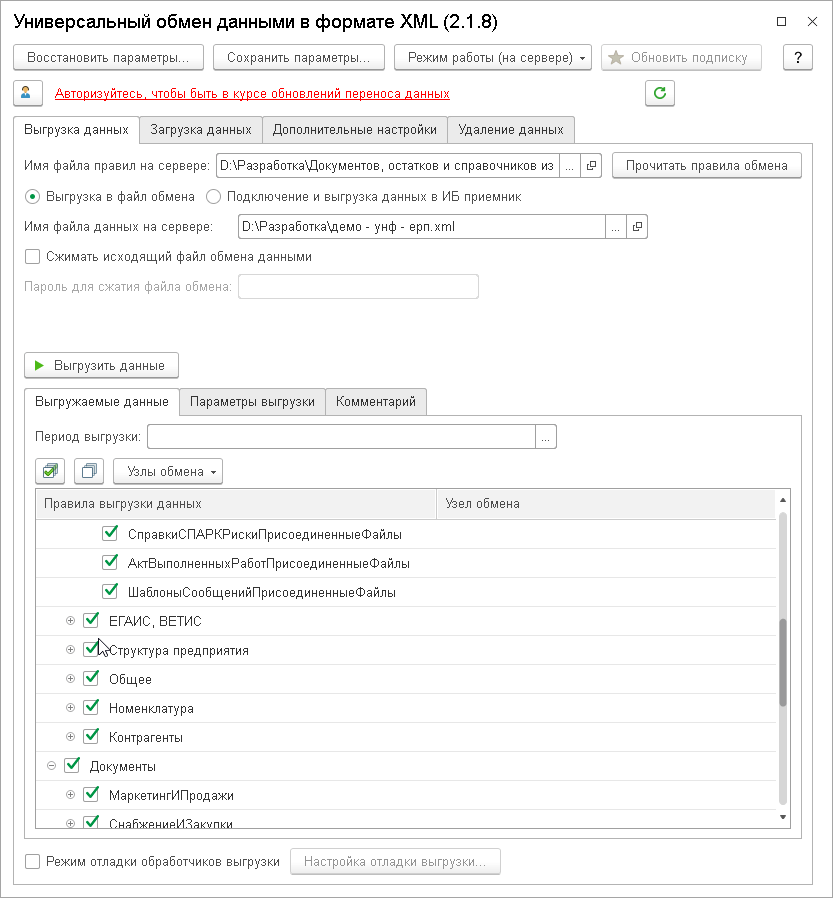
Task: Collapse the Документы node
Action: click(52, 766)
